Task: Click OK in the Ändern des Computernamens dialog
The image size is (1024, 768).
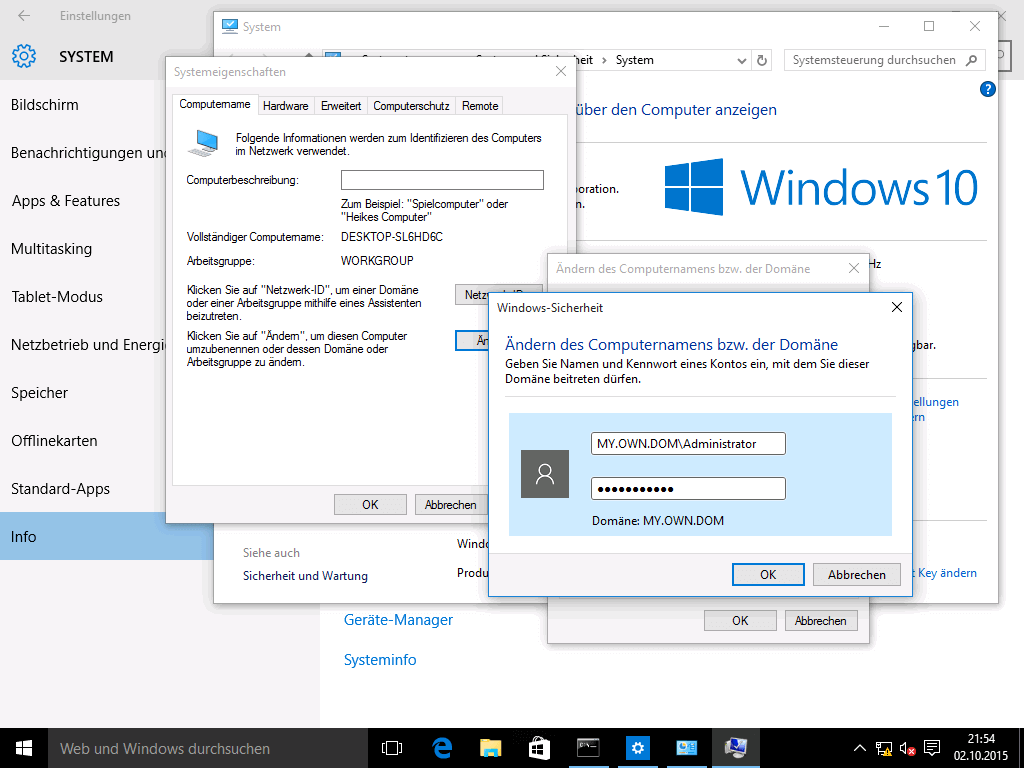Action: [x=740, y=620]
